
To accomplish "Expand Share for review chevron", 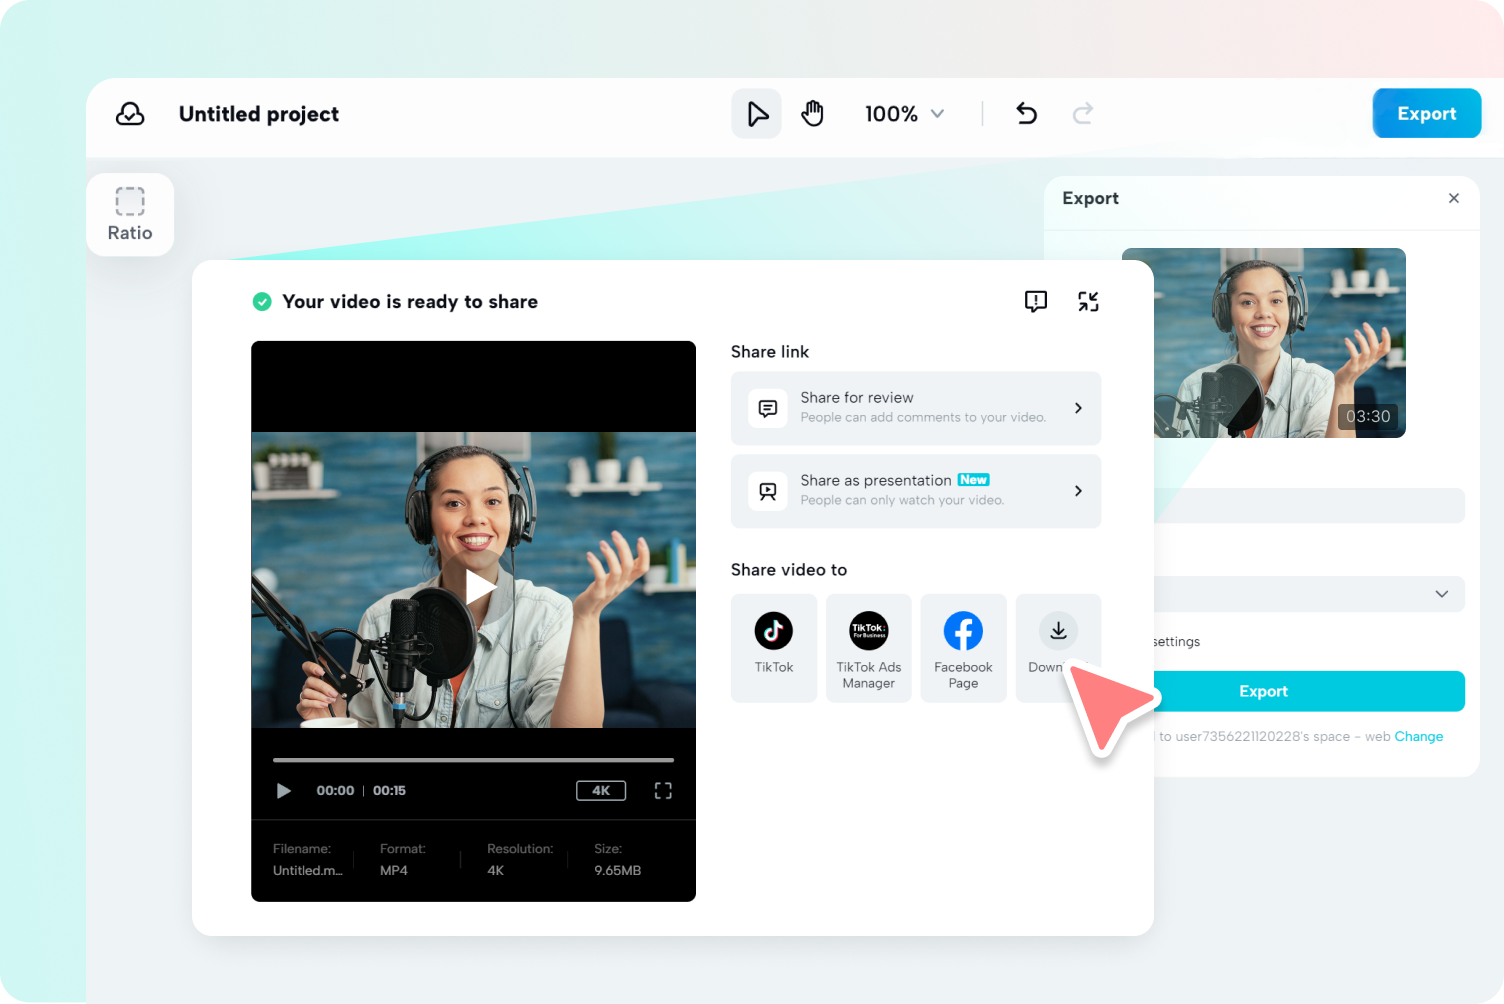I will (x=1078, y=408).
